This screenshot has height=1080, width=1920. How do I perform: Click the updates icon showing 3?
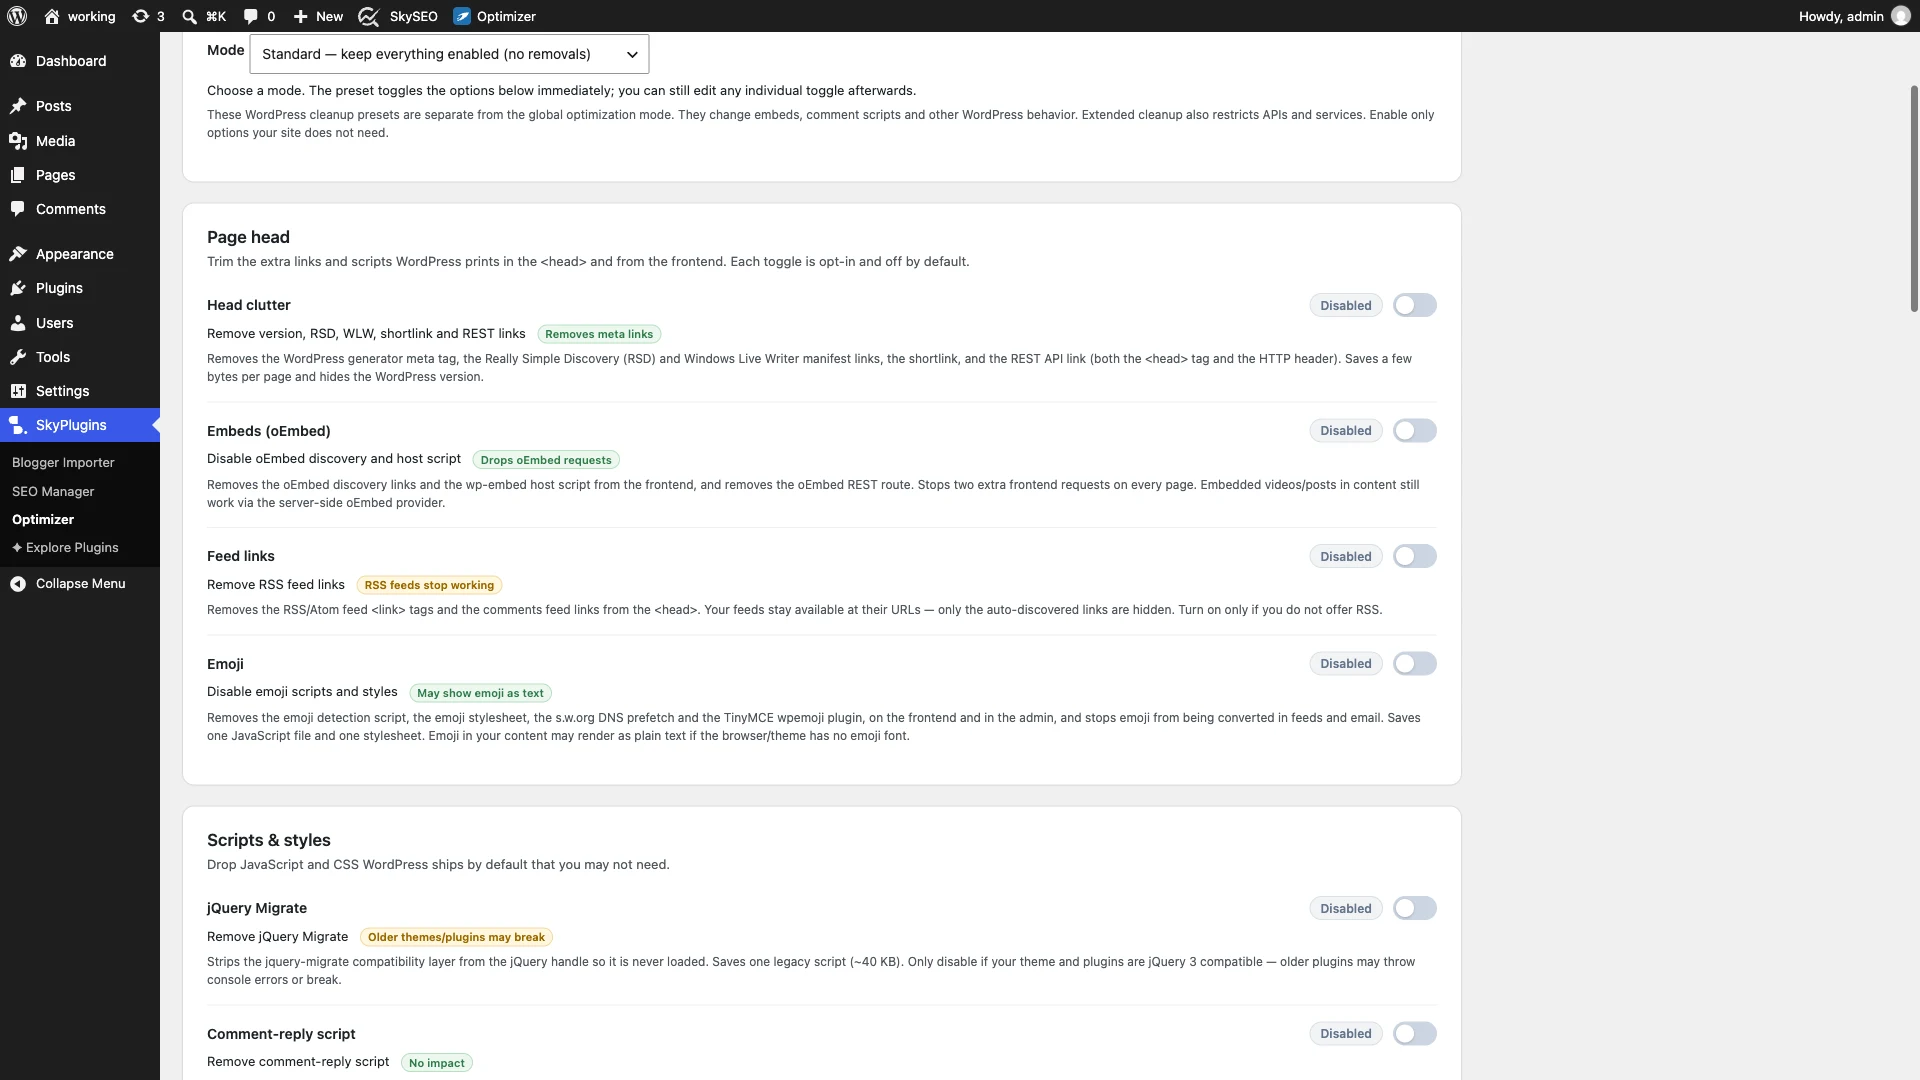point(141,16)
